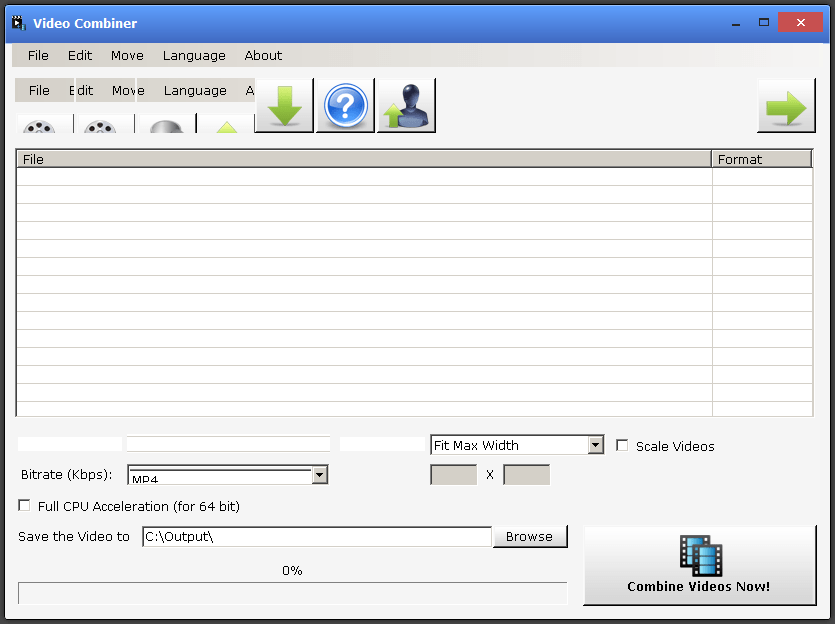Open the File menu
835x624 pixels.
point(37,55)
